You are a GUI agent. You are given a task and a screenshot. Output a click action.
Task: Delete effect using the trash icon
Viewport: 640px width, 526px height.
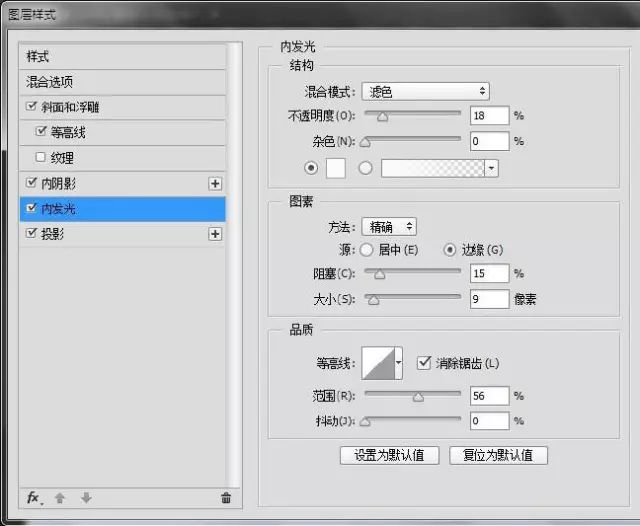[226, 498]
